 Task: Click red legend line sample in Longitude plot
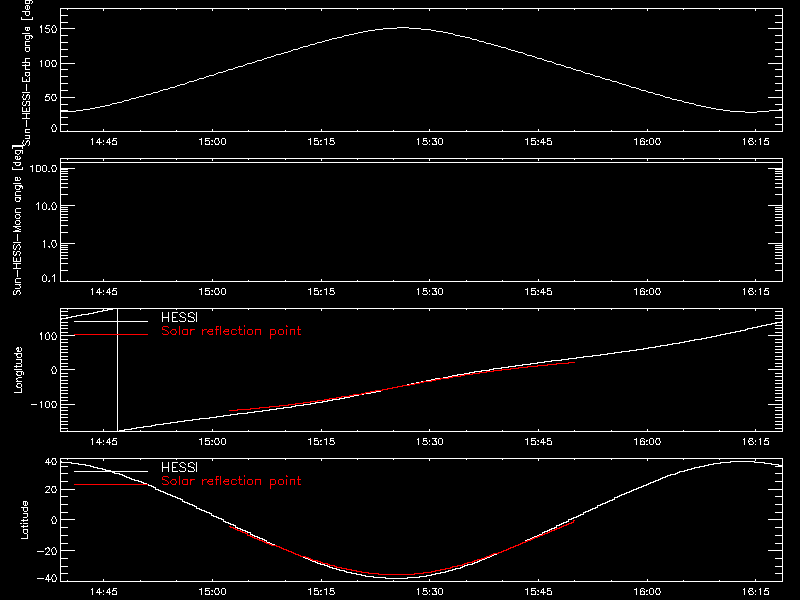click(111, 335)
